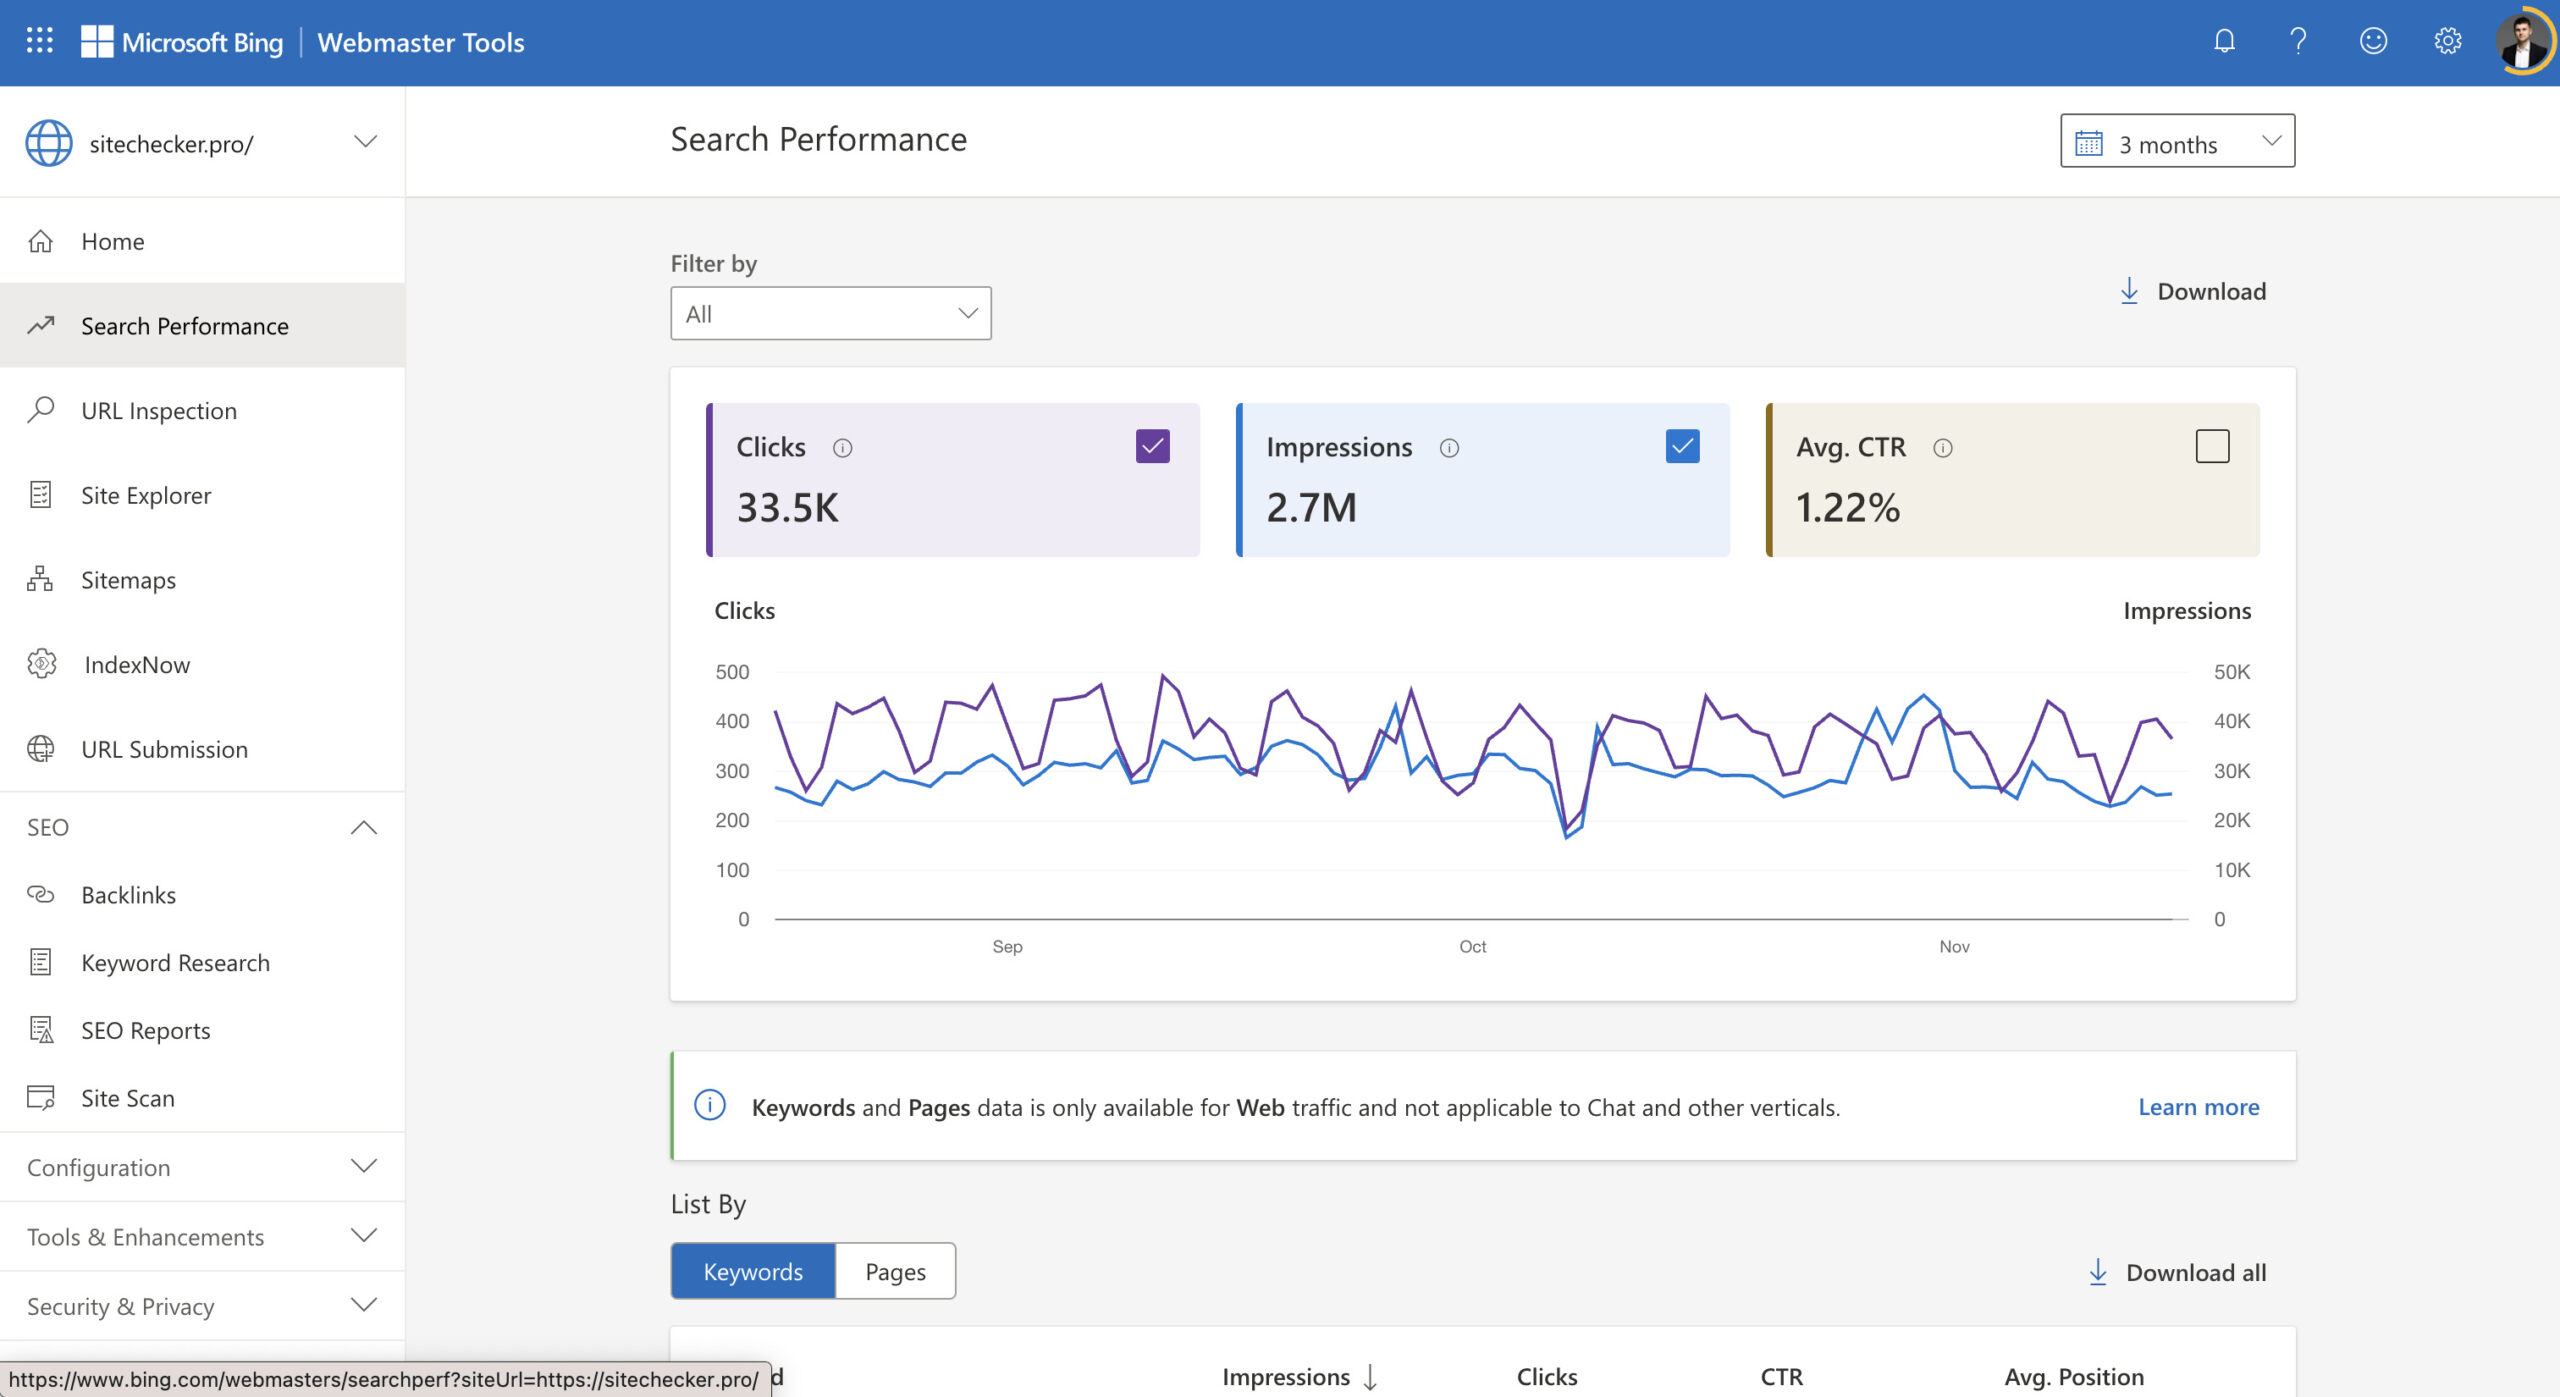Image resolution: width=2560 pixels, height=1397 pixels.
Task: Sort by the Impressions column header
Action: coord(1286,1377)
